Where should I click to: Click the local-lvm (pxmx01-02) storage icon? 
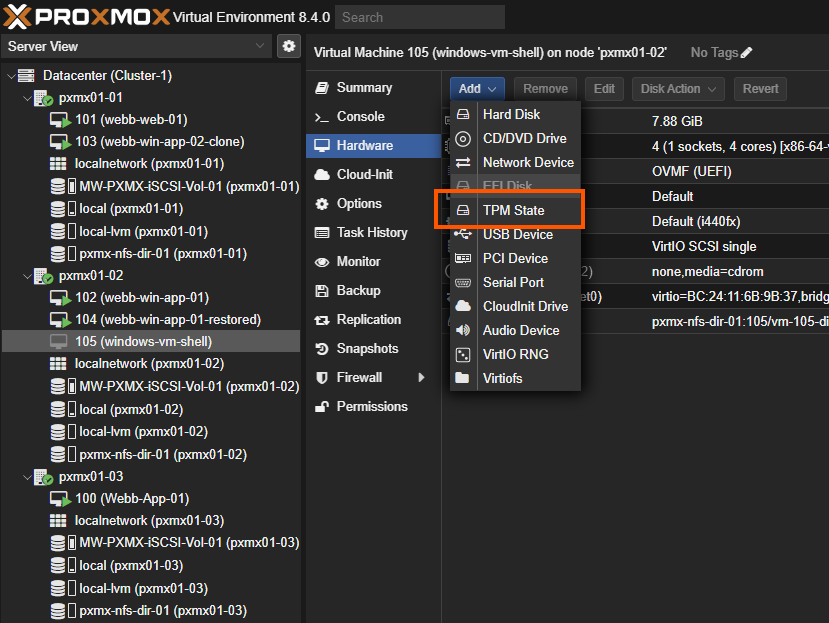point(63,432)
